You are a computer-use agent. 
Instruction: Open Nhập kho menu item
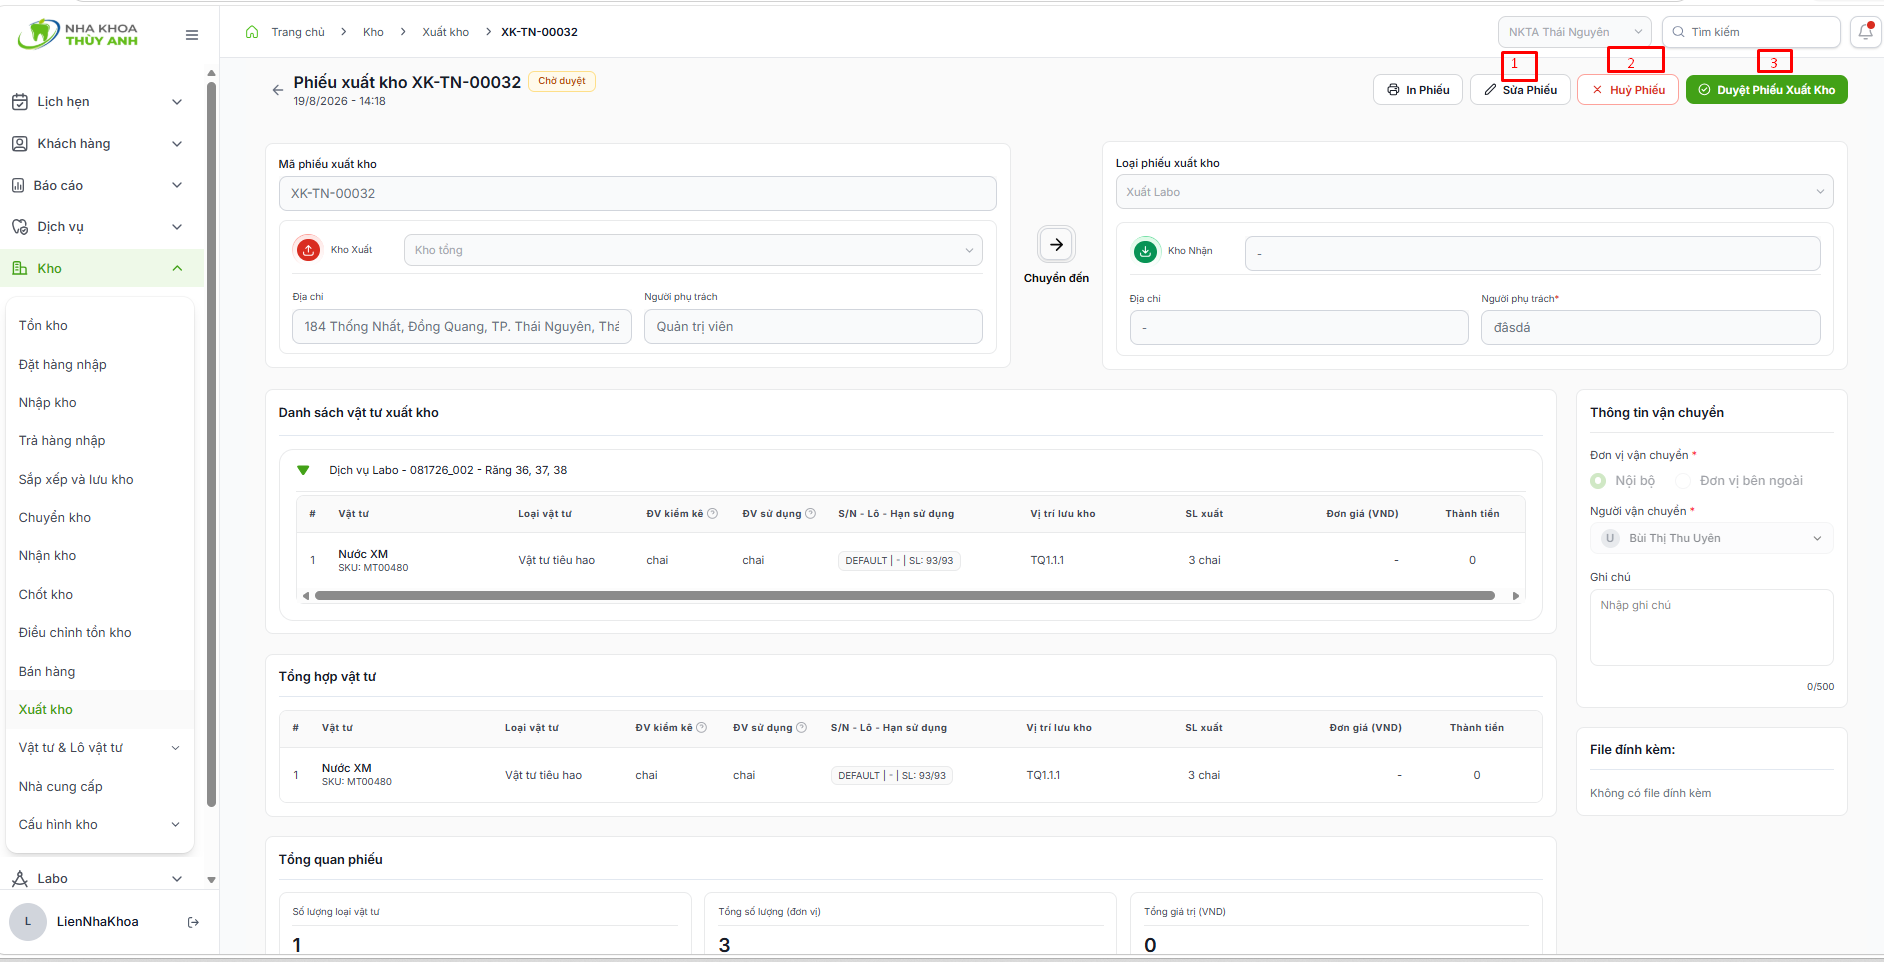coord(47,403)
